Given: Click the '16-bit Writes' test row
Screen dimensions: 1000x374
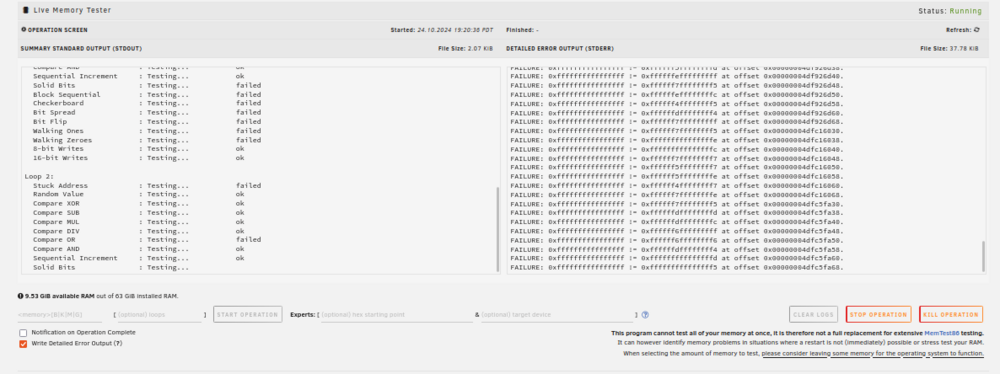Looking at the screenshot, I should coord(138,158).
